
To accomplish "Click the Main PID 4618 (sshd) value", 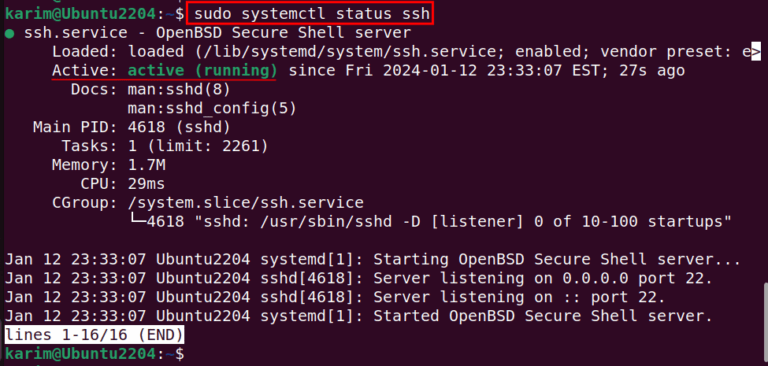I will [x=179, y=127].
